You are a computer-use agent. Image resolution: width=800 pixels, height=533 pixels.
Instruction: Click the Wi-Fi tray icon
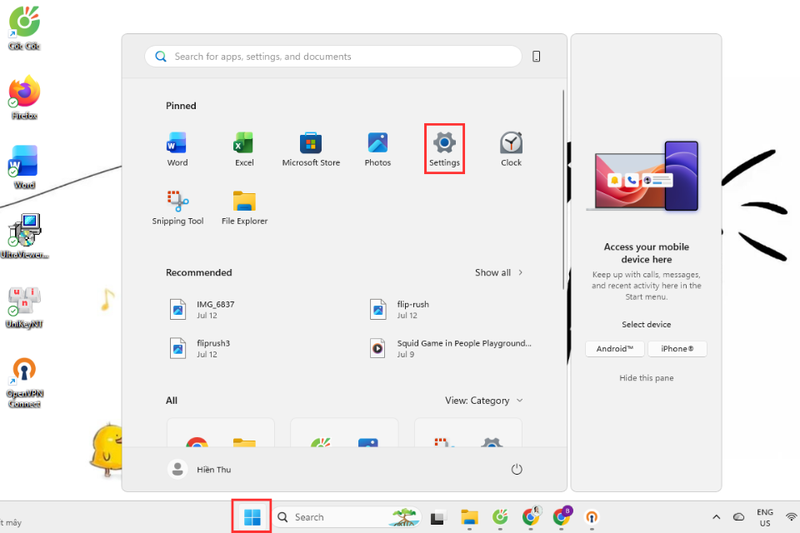791,517
